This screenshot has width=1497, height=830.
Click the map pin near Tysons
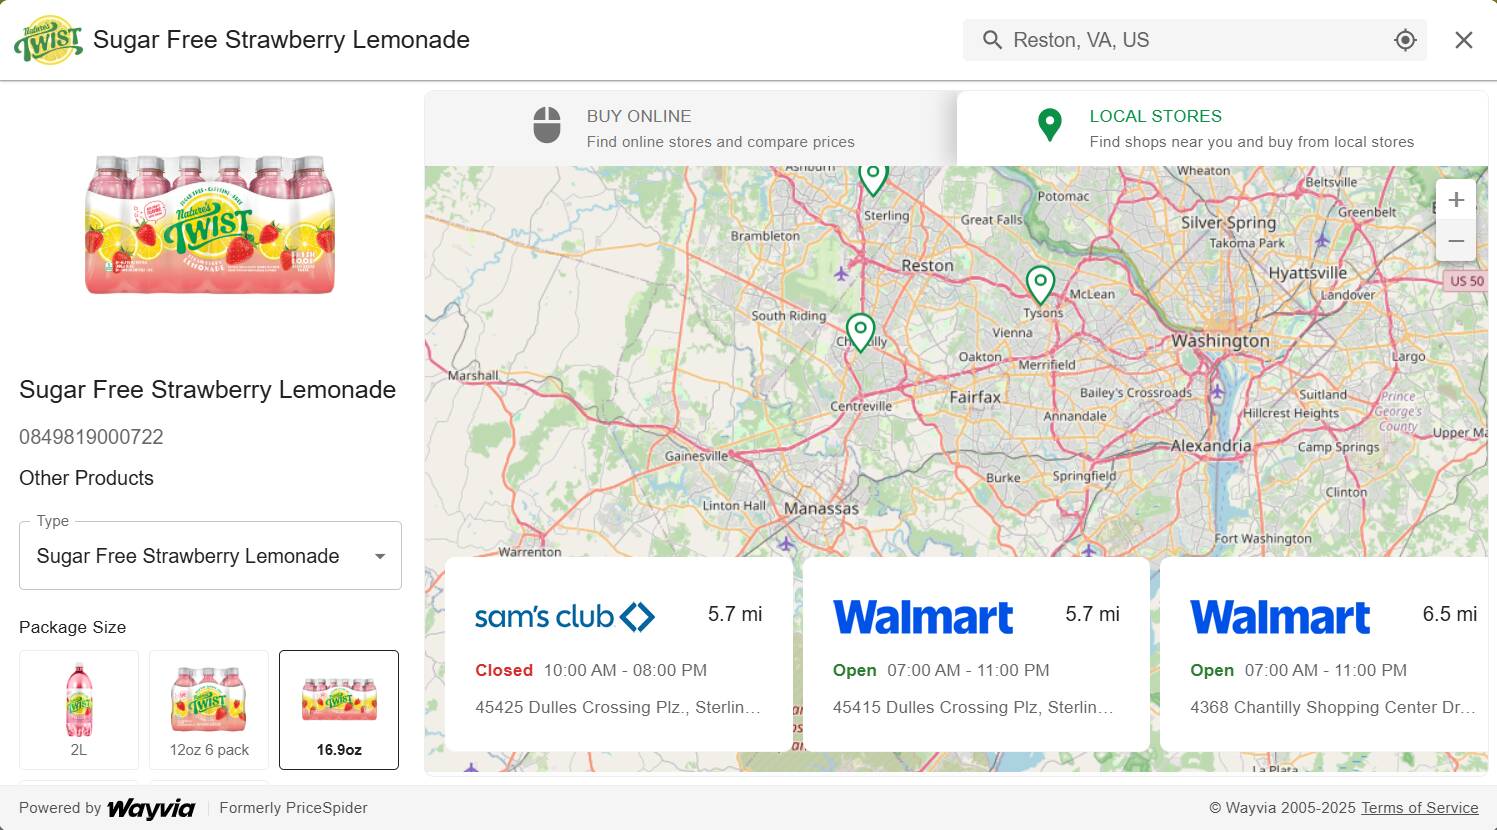pos(1040,284)
